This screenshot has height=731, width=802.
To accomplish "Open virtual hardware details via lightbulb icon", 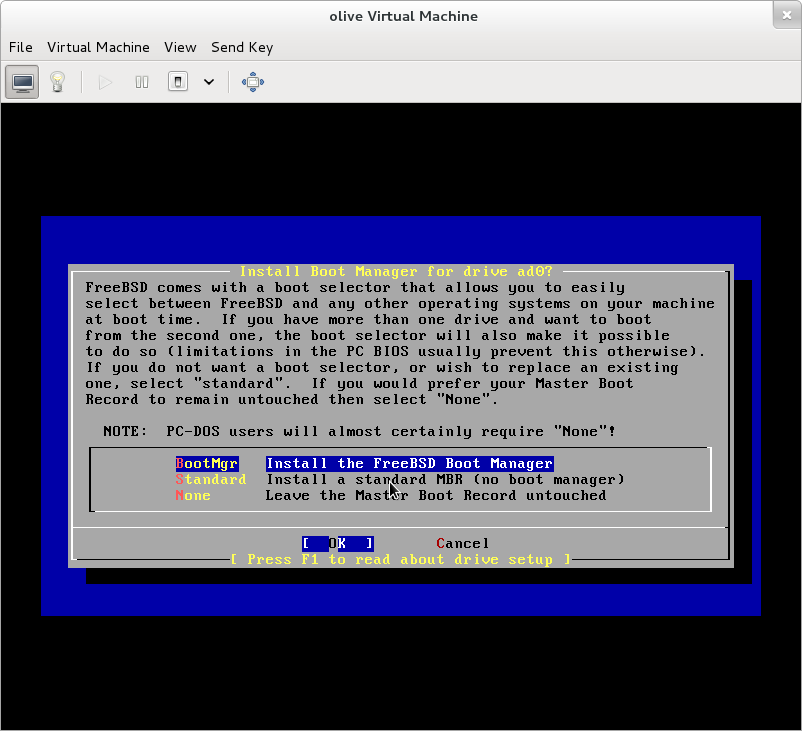I will [x=57, y=82].
